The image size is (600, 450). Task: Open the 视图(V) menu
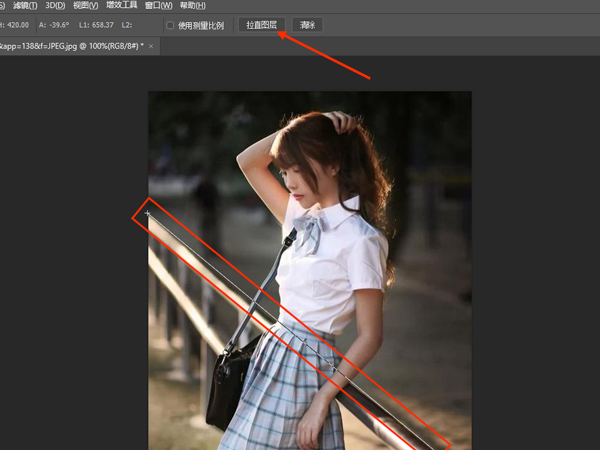click(x=86, y=5)
